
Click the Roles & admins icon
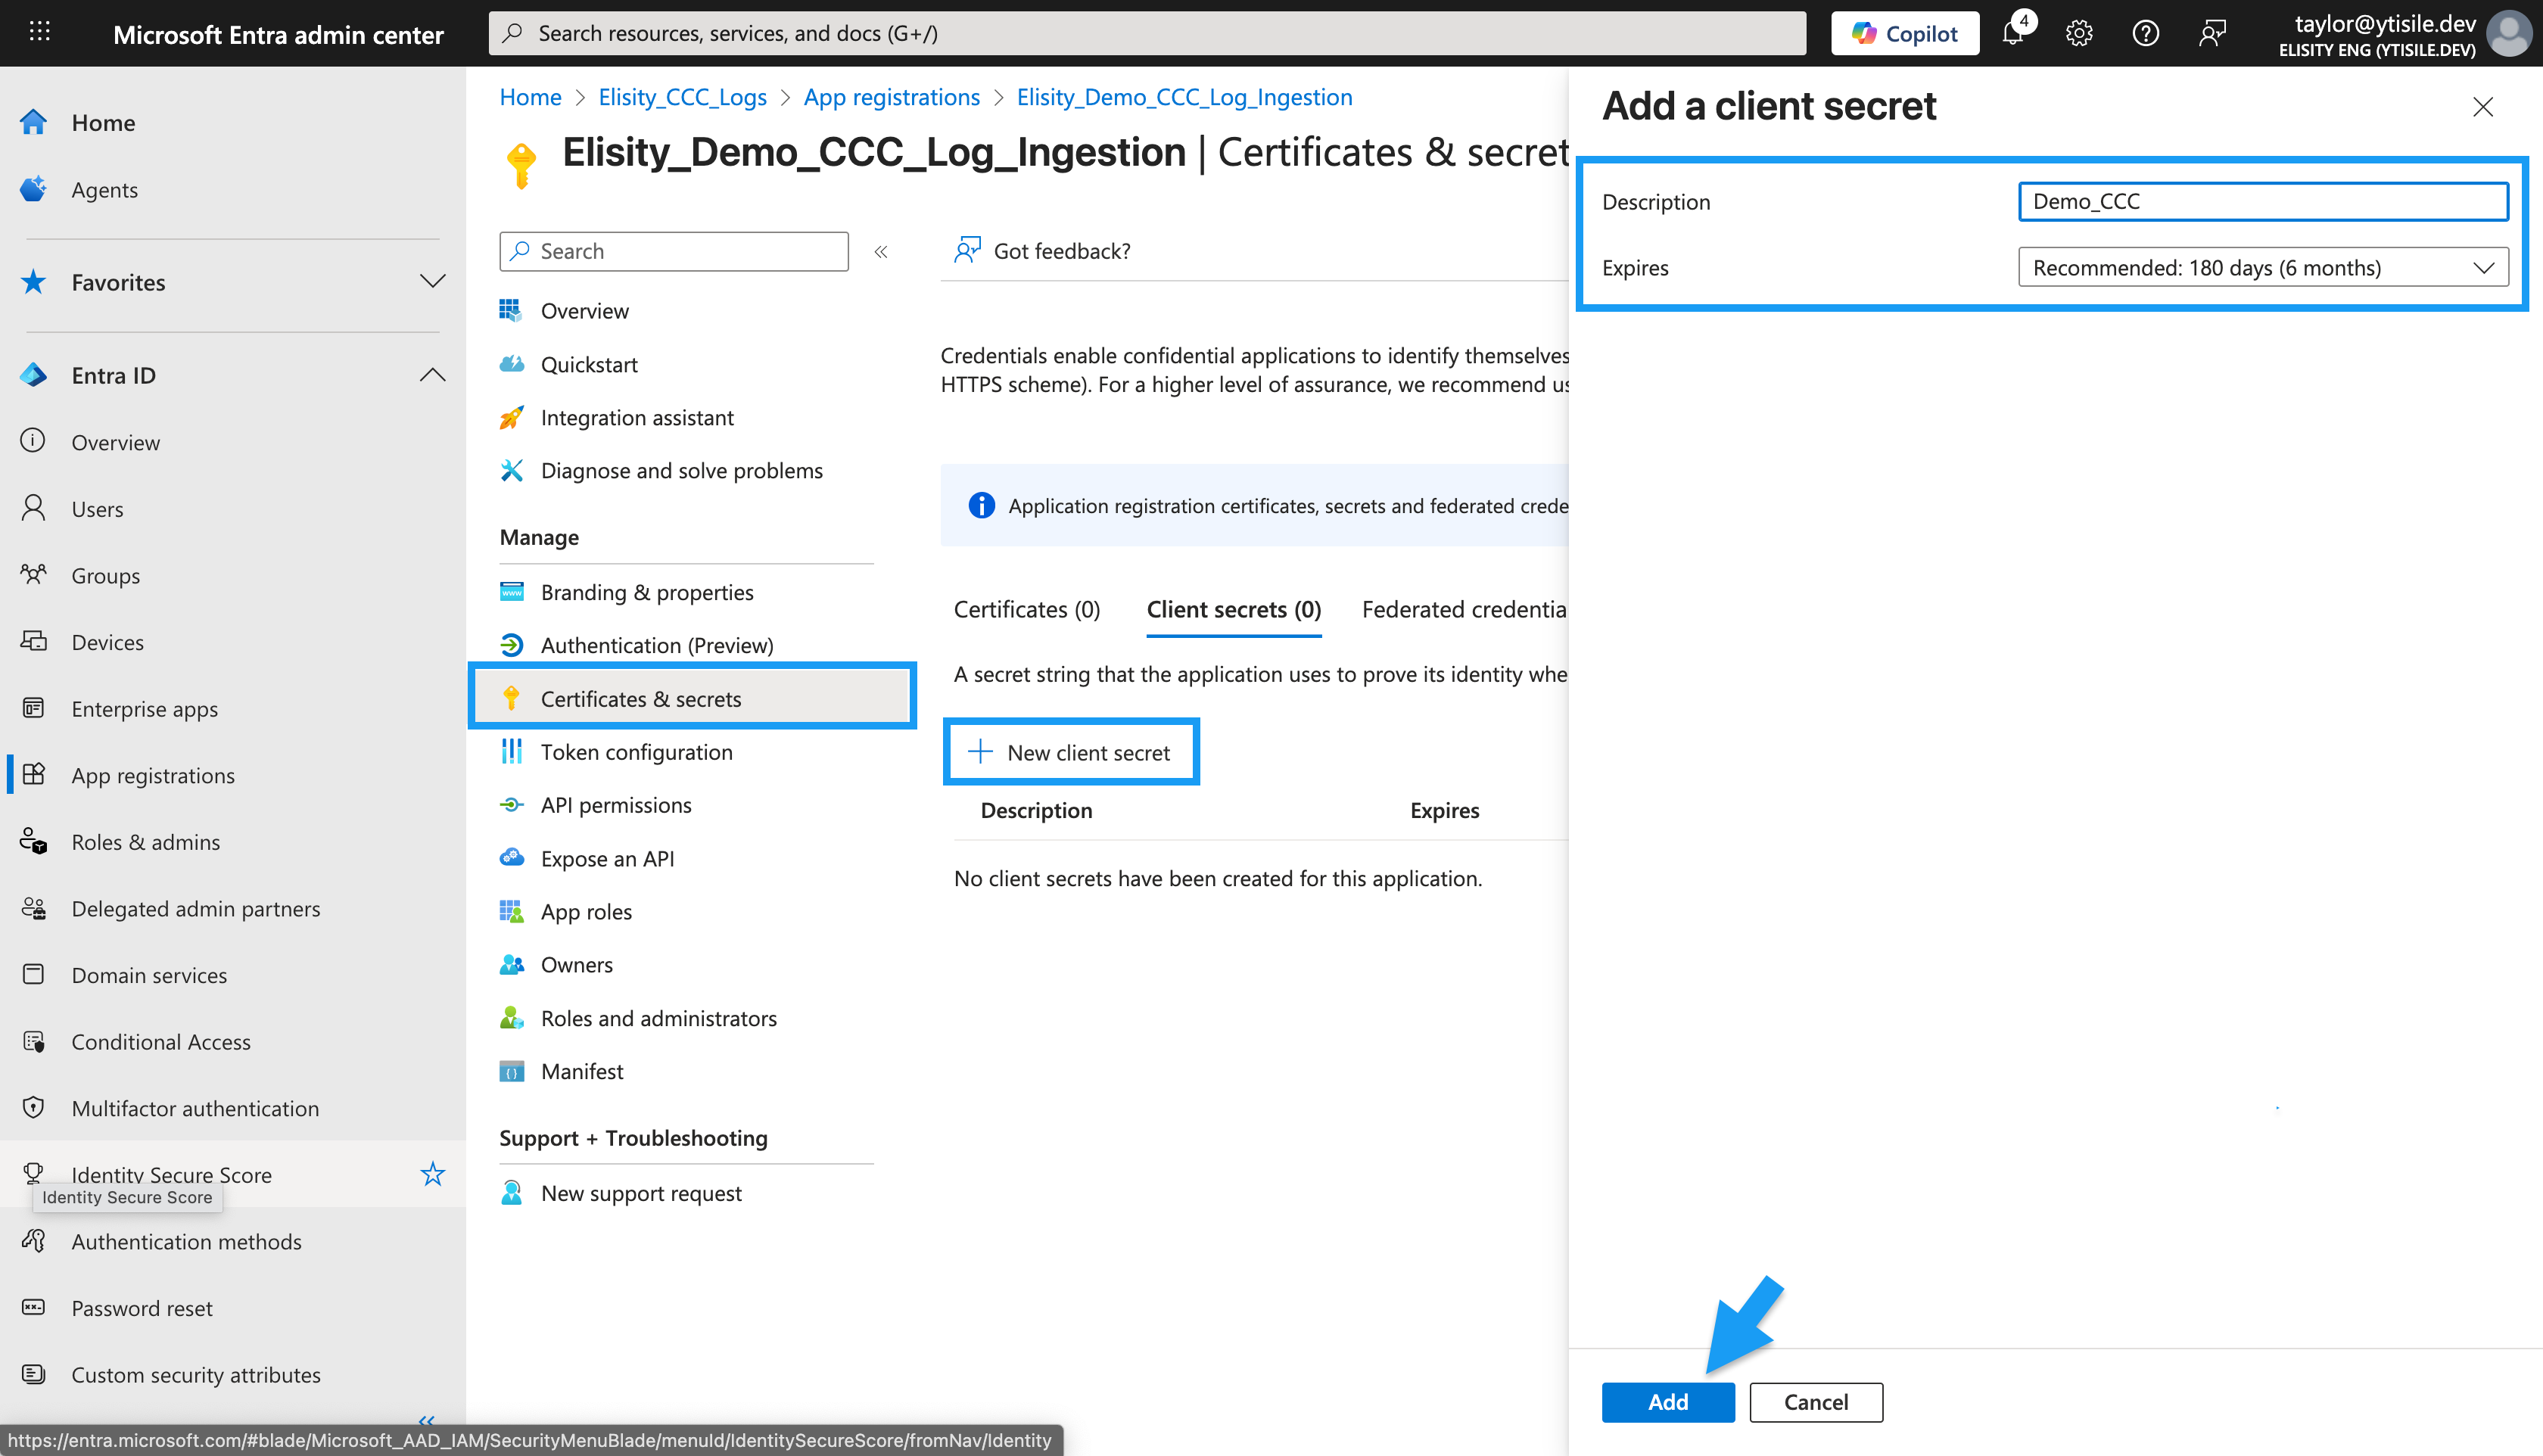(x=34, y=841)
